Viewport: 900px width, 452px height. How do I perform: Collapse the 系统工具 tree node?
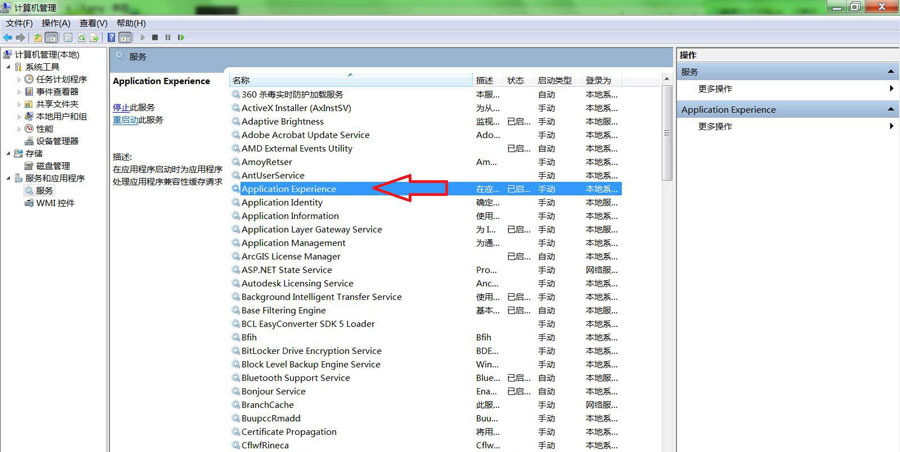tap(9, 67)
